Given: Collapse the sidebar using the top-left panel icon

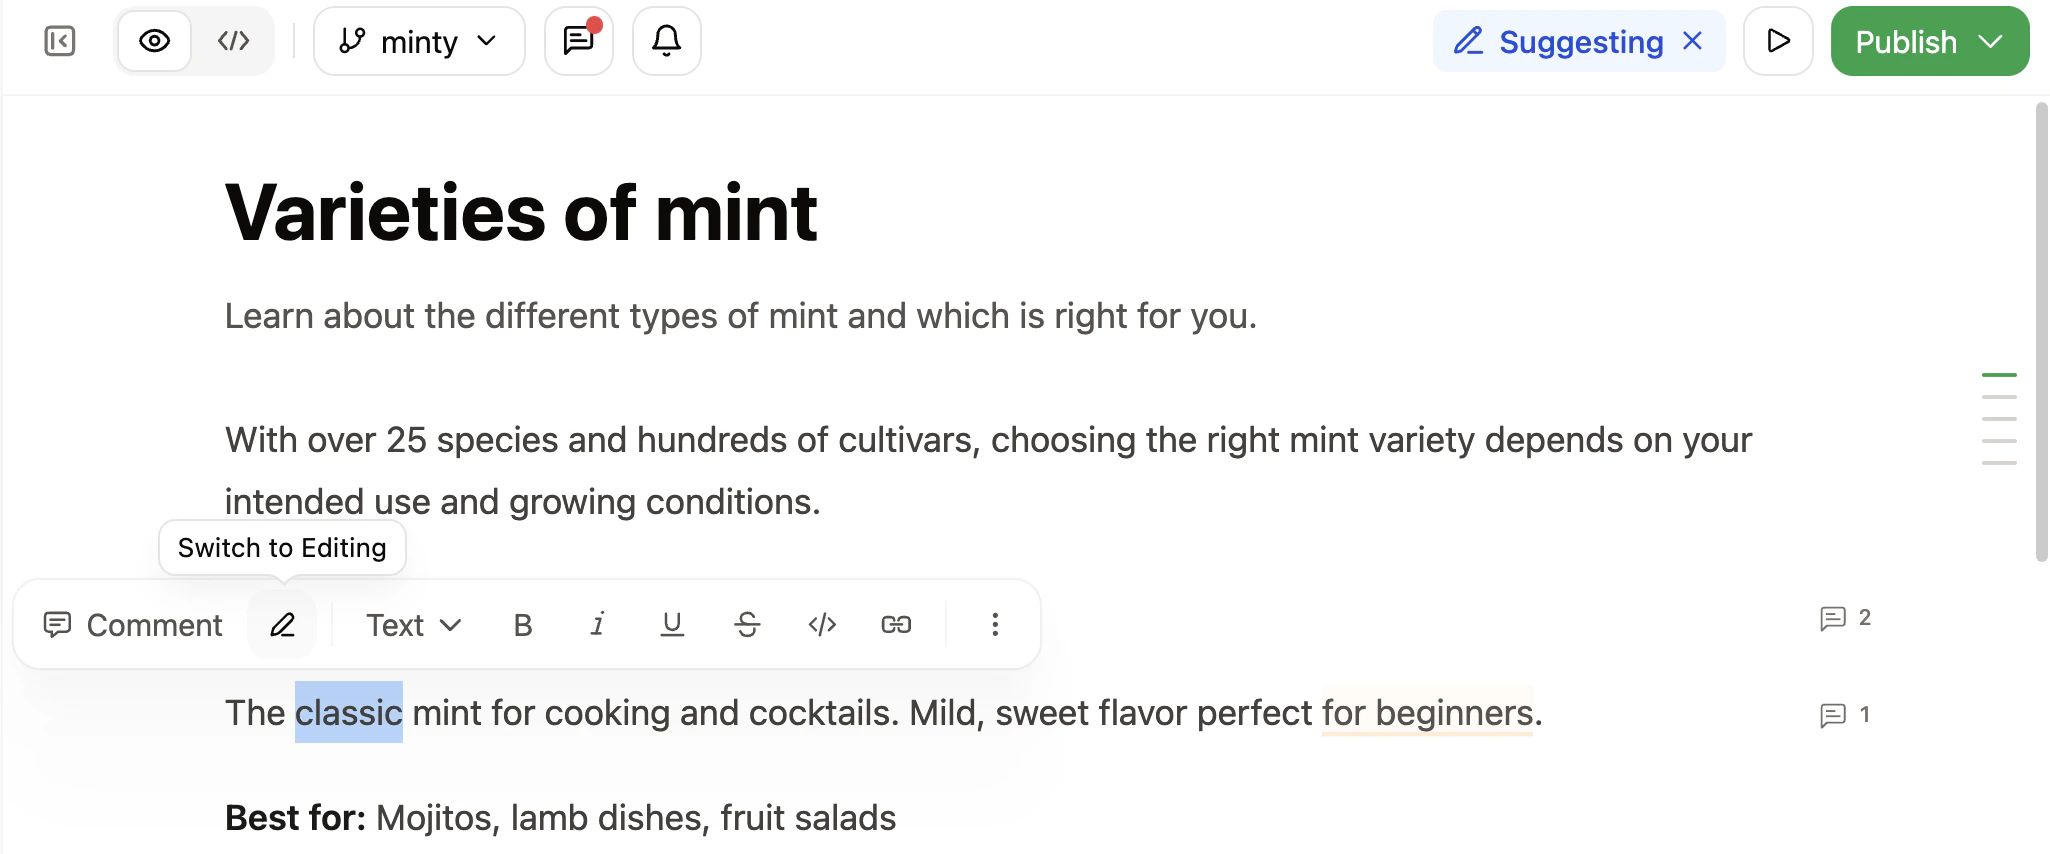Looking at the screenshot, I should coord(58,41).
